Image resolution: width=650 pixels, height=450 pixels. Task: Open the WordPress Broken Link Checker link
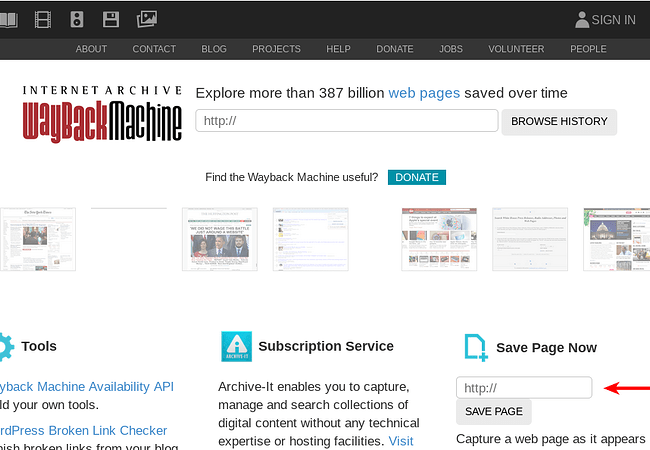83,431
